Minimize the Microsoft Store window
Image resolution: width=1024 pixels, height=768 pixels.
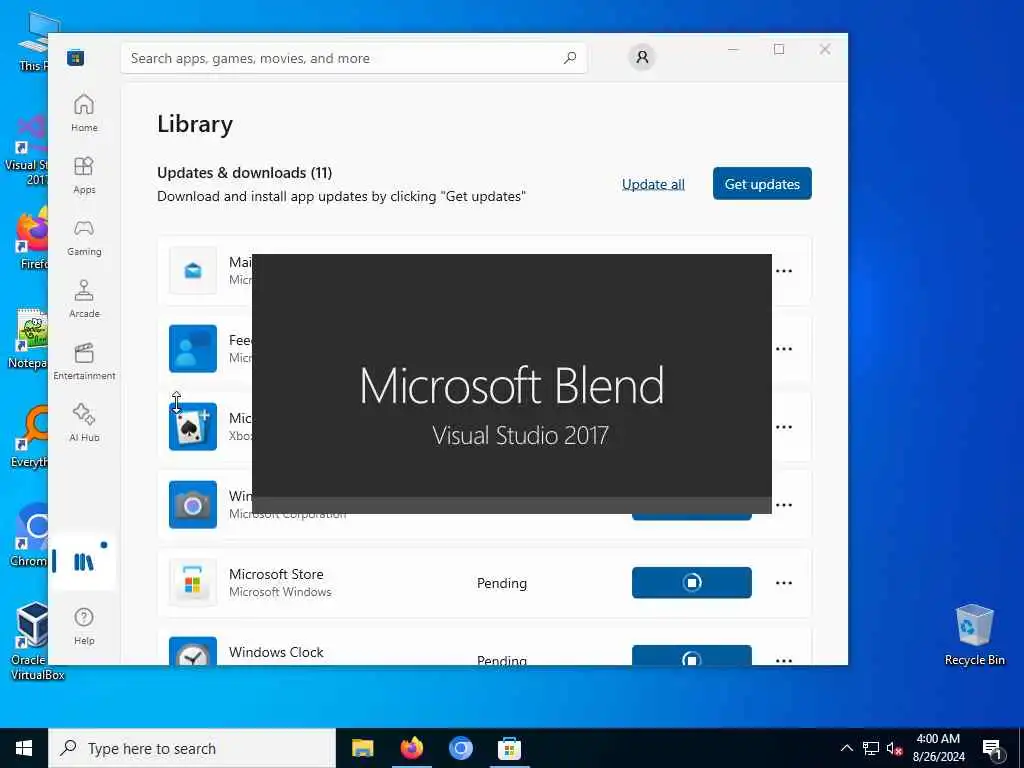733,49
